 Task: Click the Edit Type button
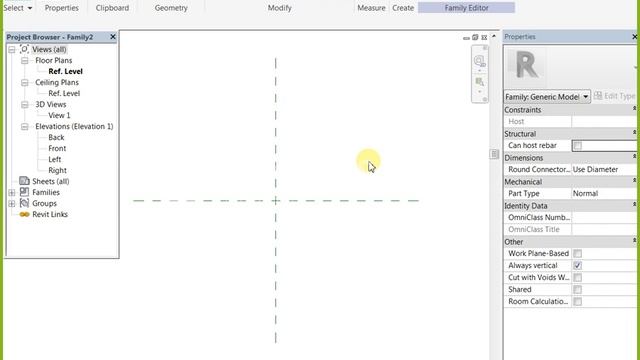(x=615, y=96)
